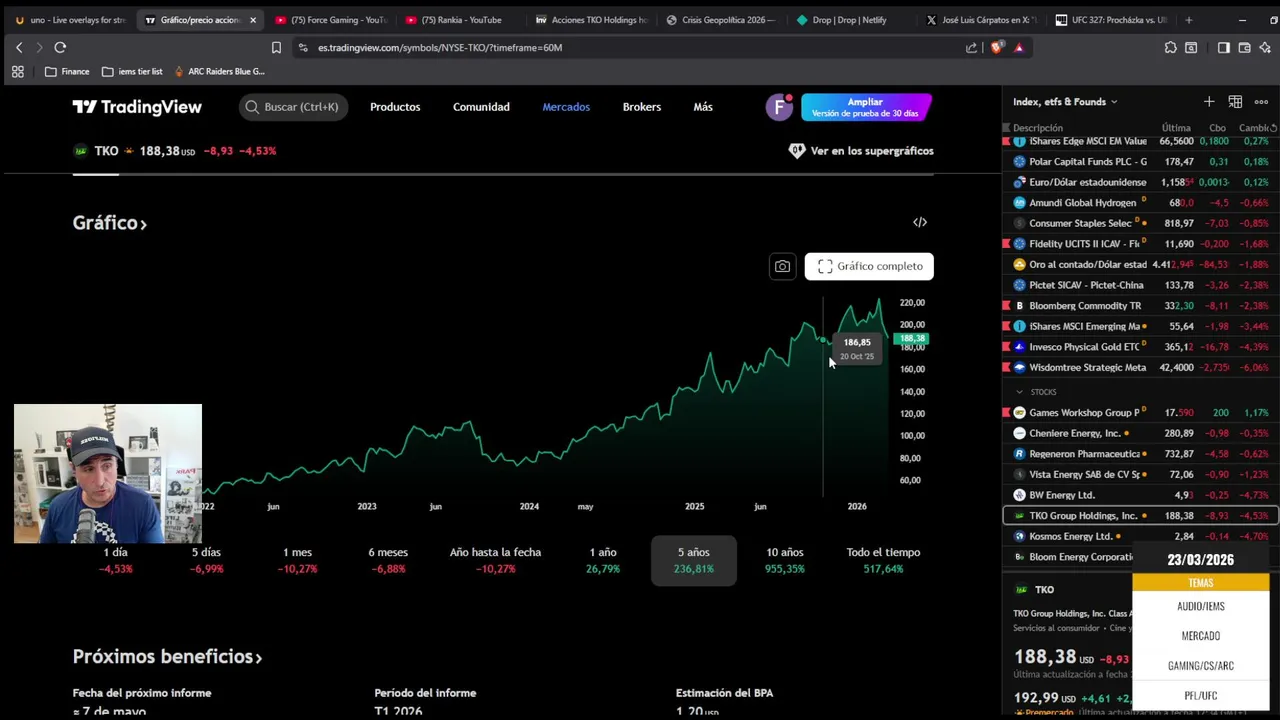
Task: Open the Brave Rewards triangle icon
Action: [1019, 47]
